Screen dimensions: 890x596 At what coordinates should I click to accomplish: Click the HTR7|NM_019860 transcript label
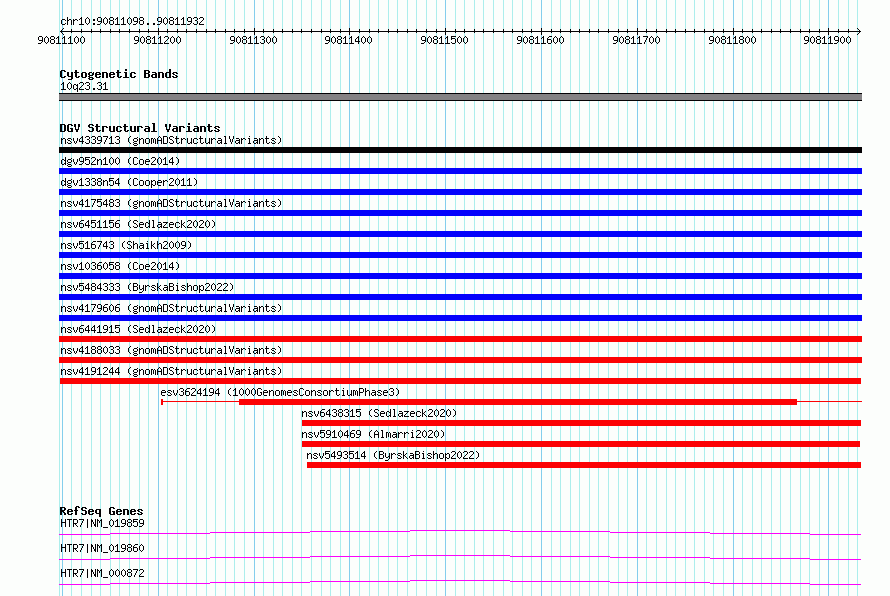pos(102,548)
